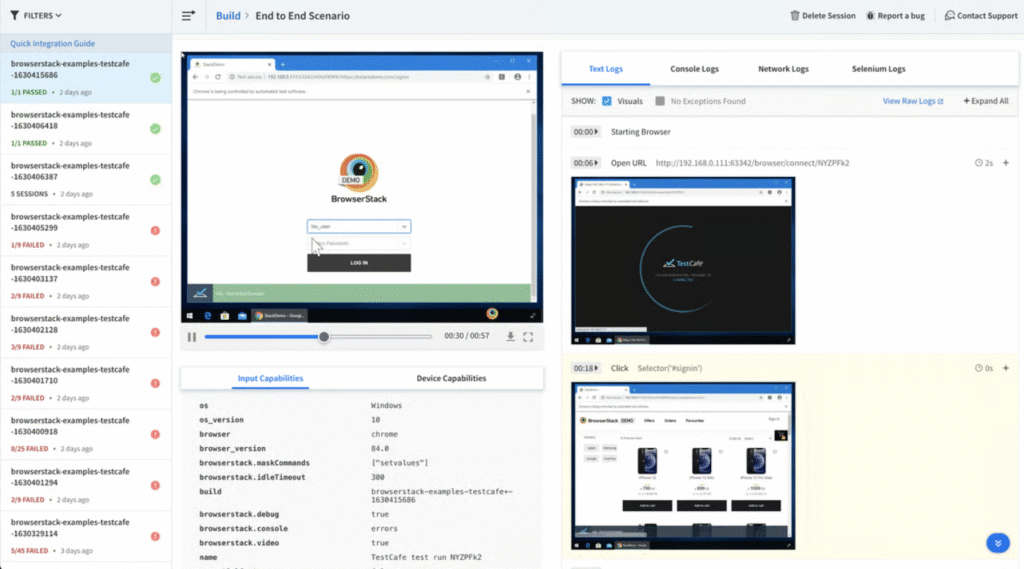
Task: Open View Raw Logs link
Action: 913,101
